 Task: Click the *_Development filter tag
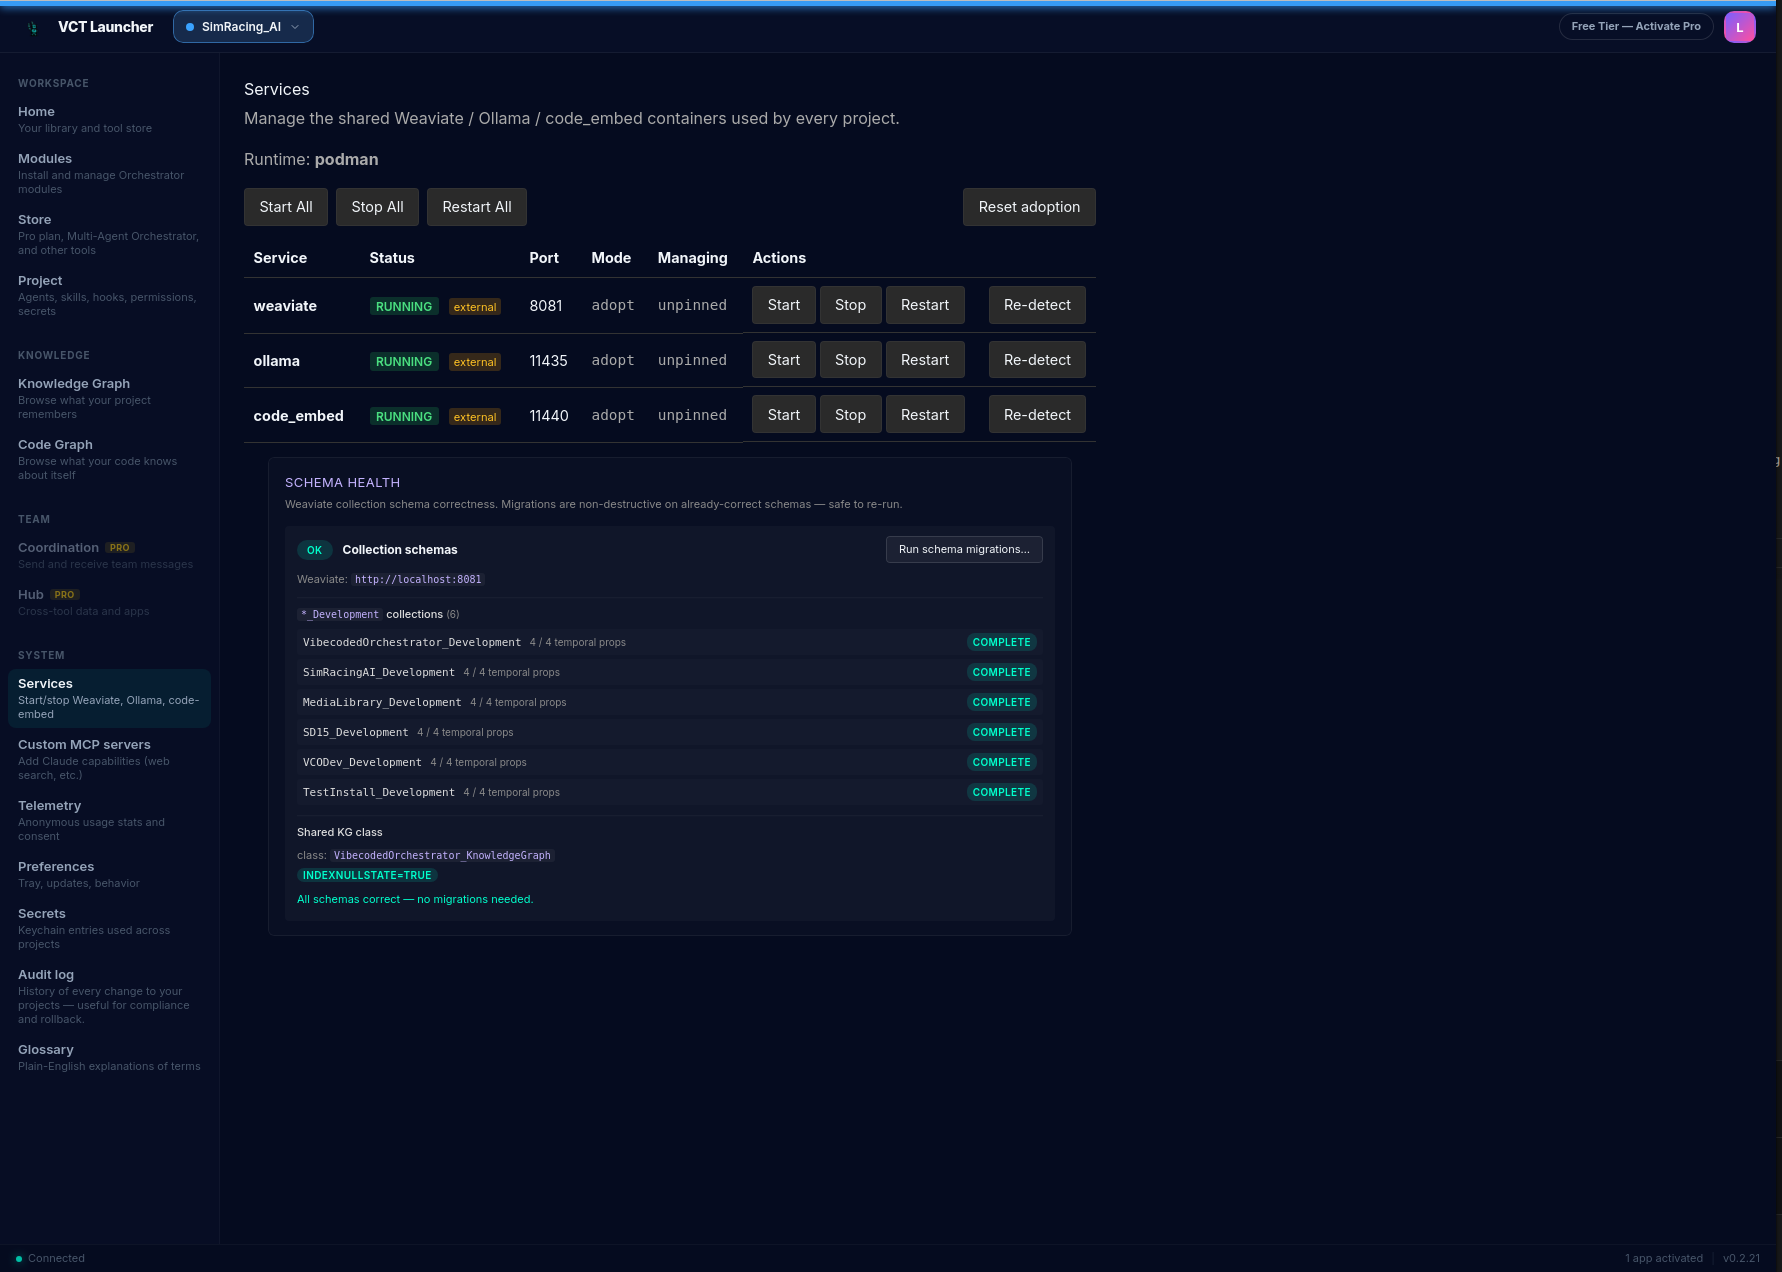tap(340, 615)
